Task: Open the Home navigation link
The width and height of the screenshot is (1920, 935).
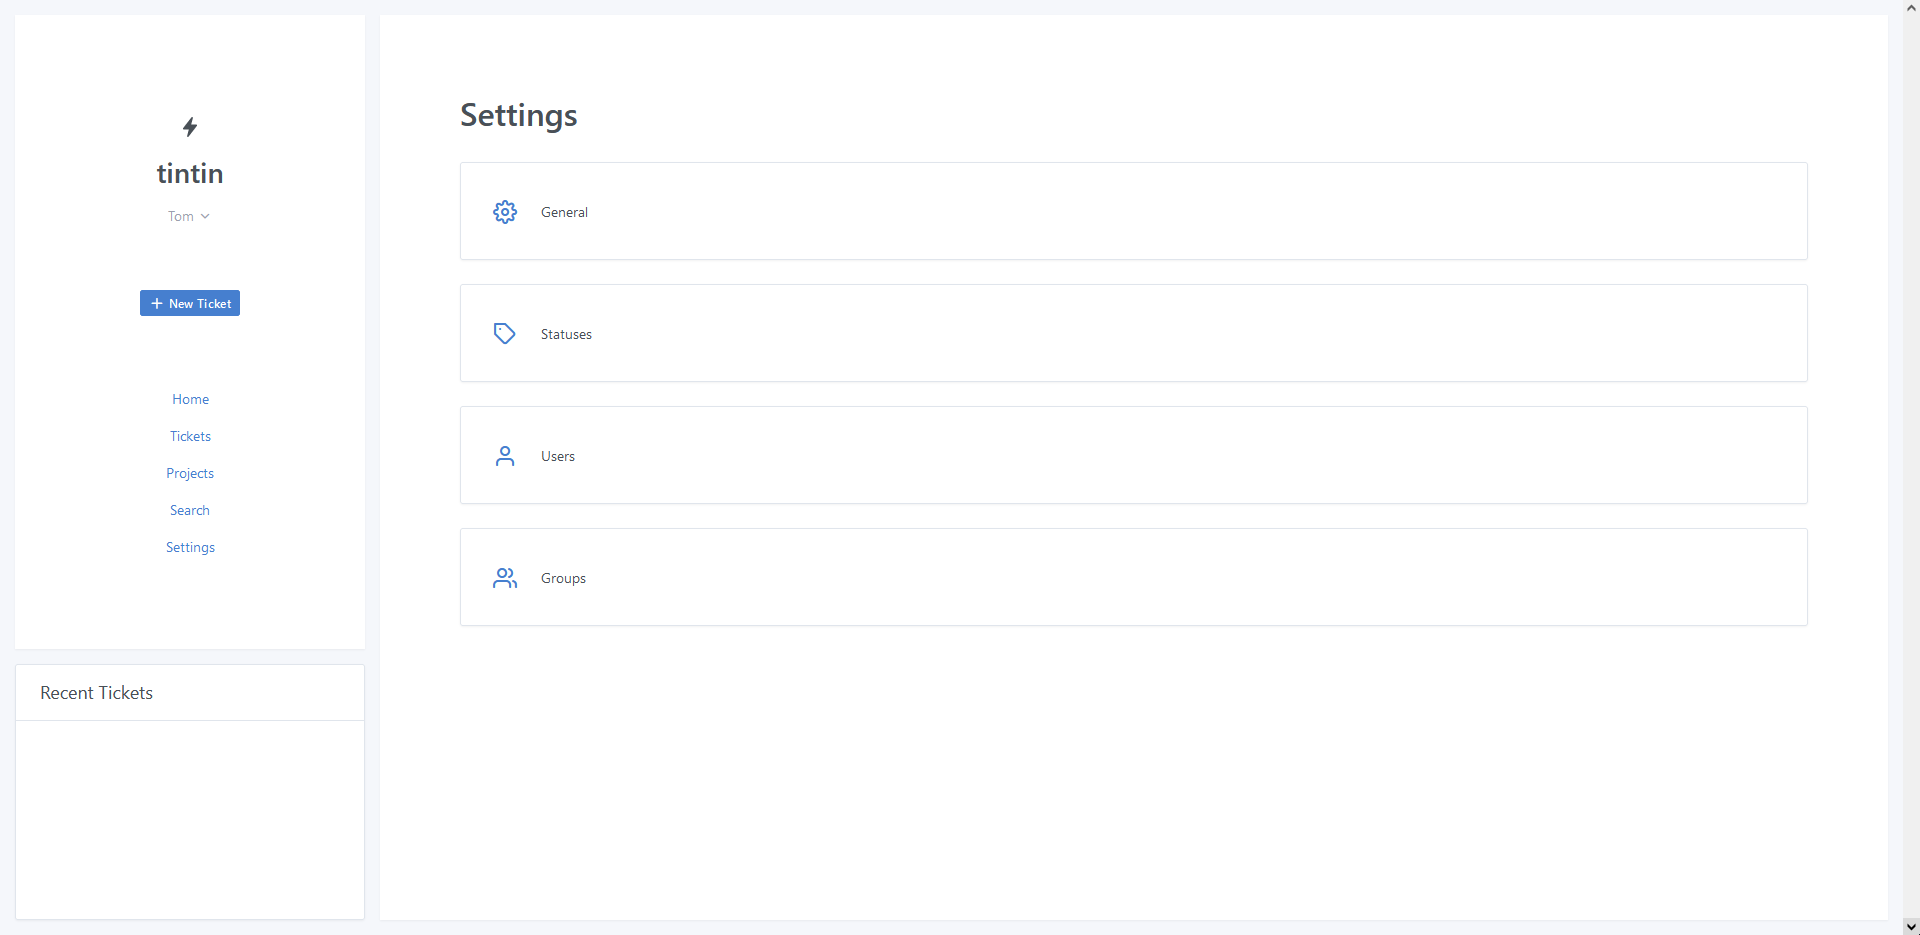Action: [190, 399]
